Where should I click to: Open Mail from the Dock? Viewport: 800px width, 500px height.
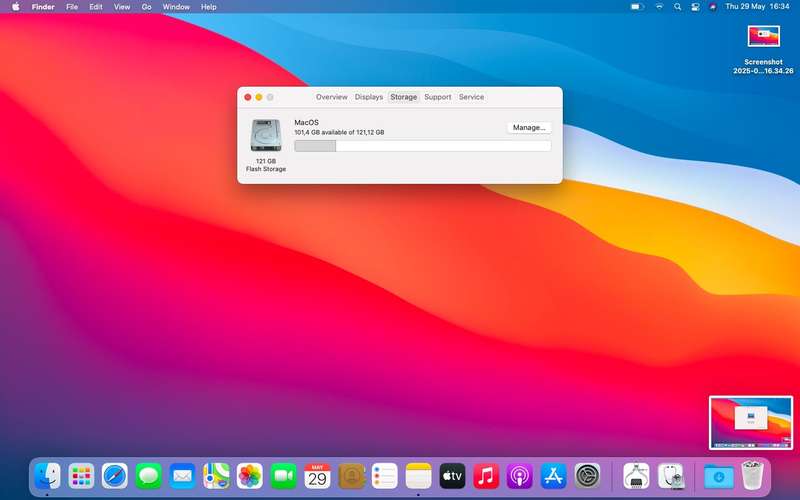182,476
